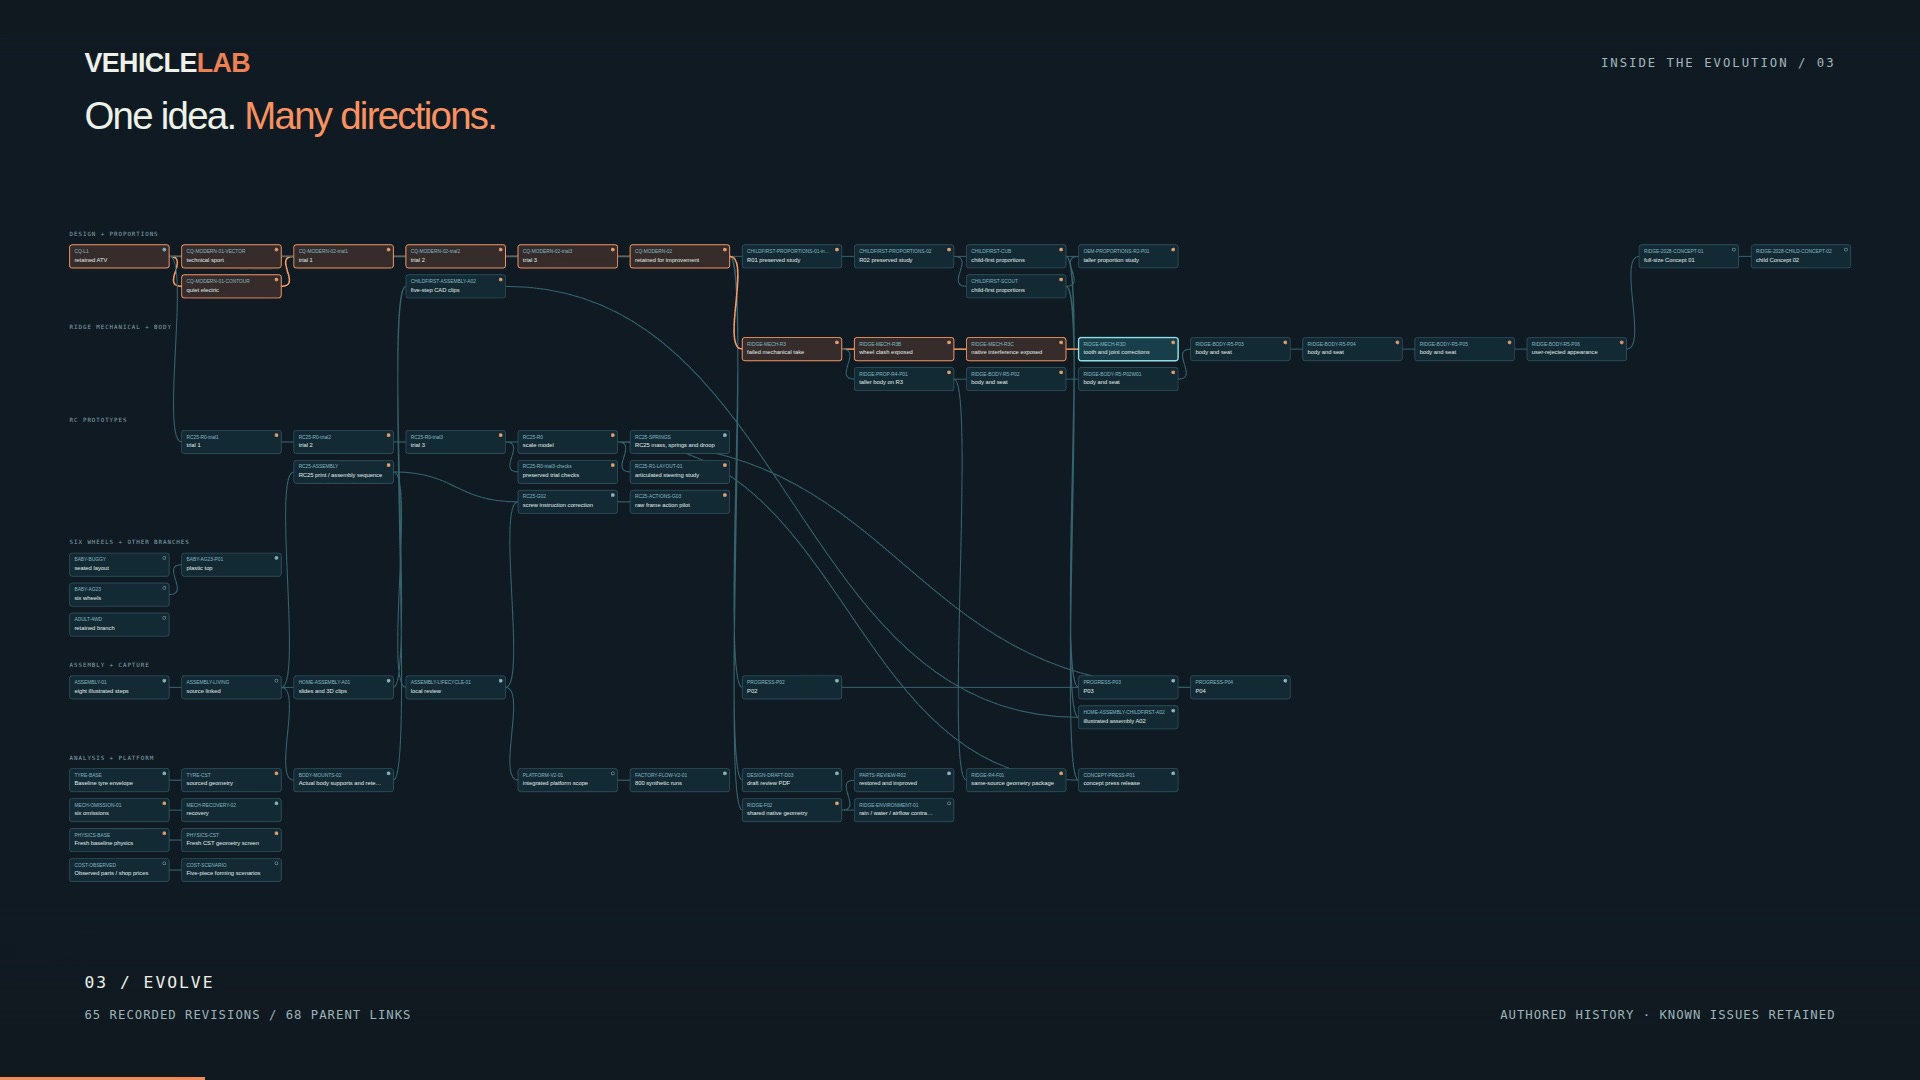The image size is (1920, 1080).
Task: Select the RIDGE-2026-CHILD-CONCEPT-02 node
Action: coord(1799,256)
